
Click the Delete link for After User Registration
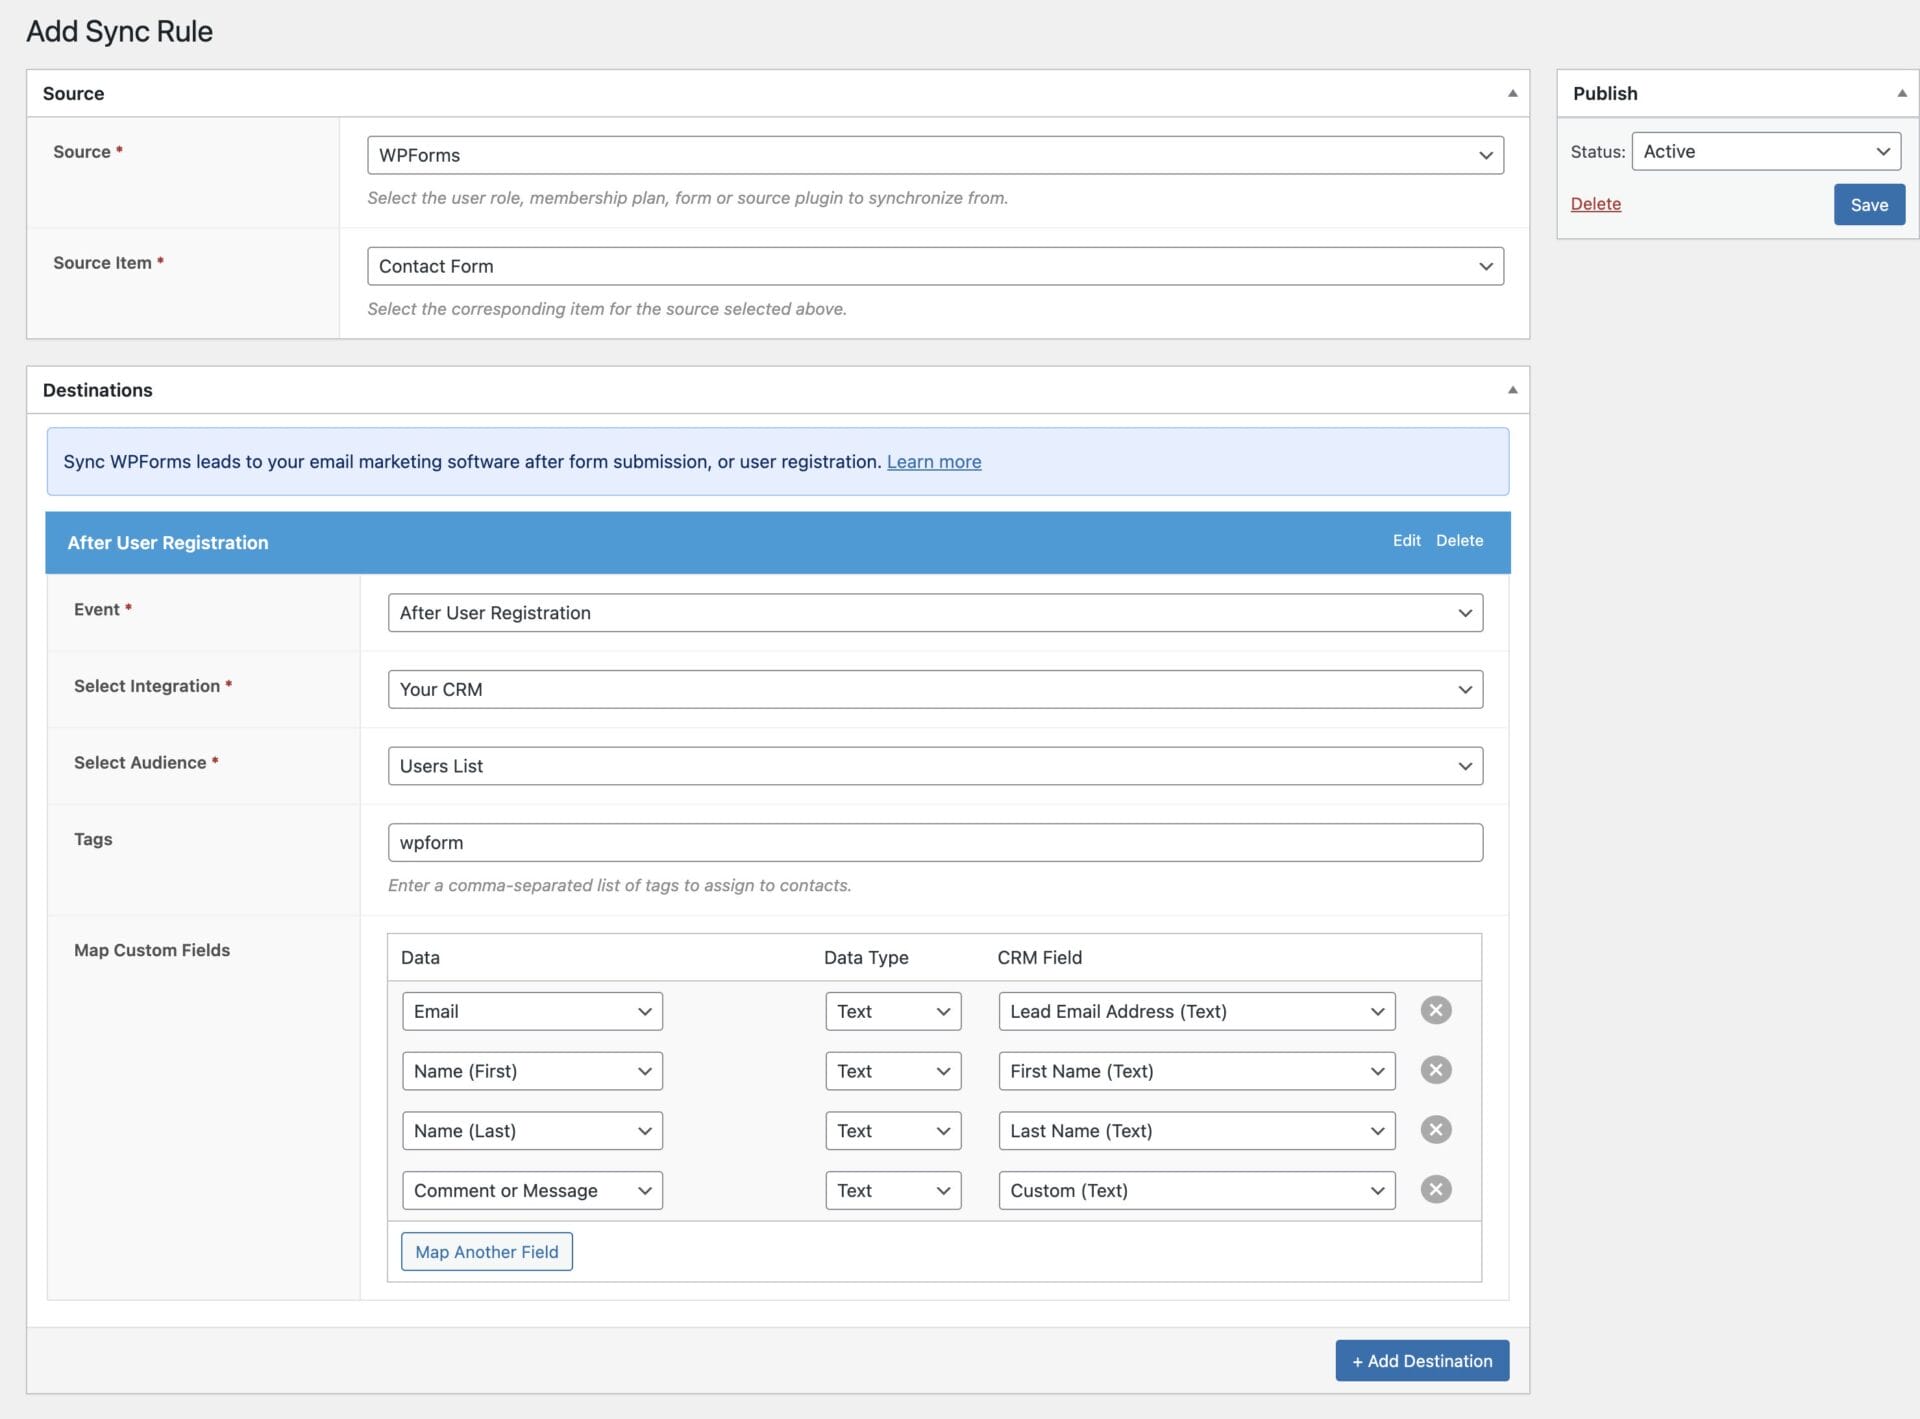[x=1458, y=540]
